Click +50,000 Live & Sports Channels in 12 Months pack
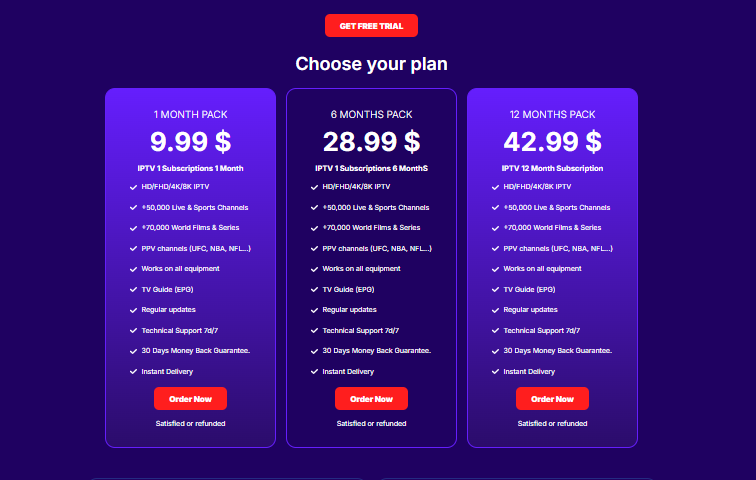756x480 pixels. (x=557, y=208)
